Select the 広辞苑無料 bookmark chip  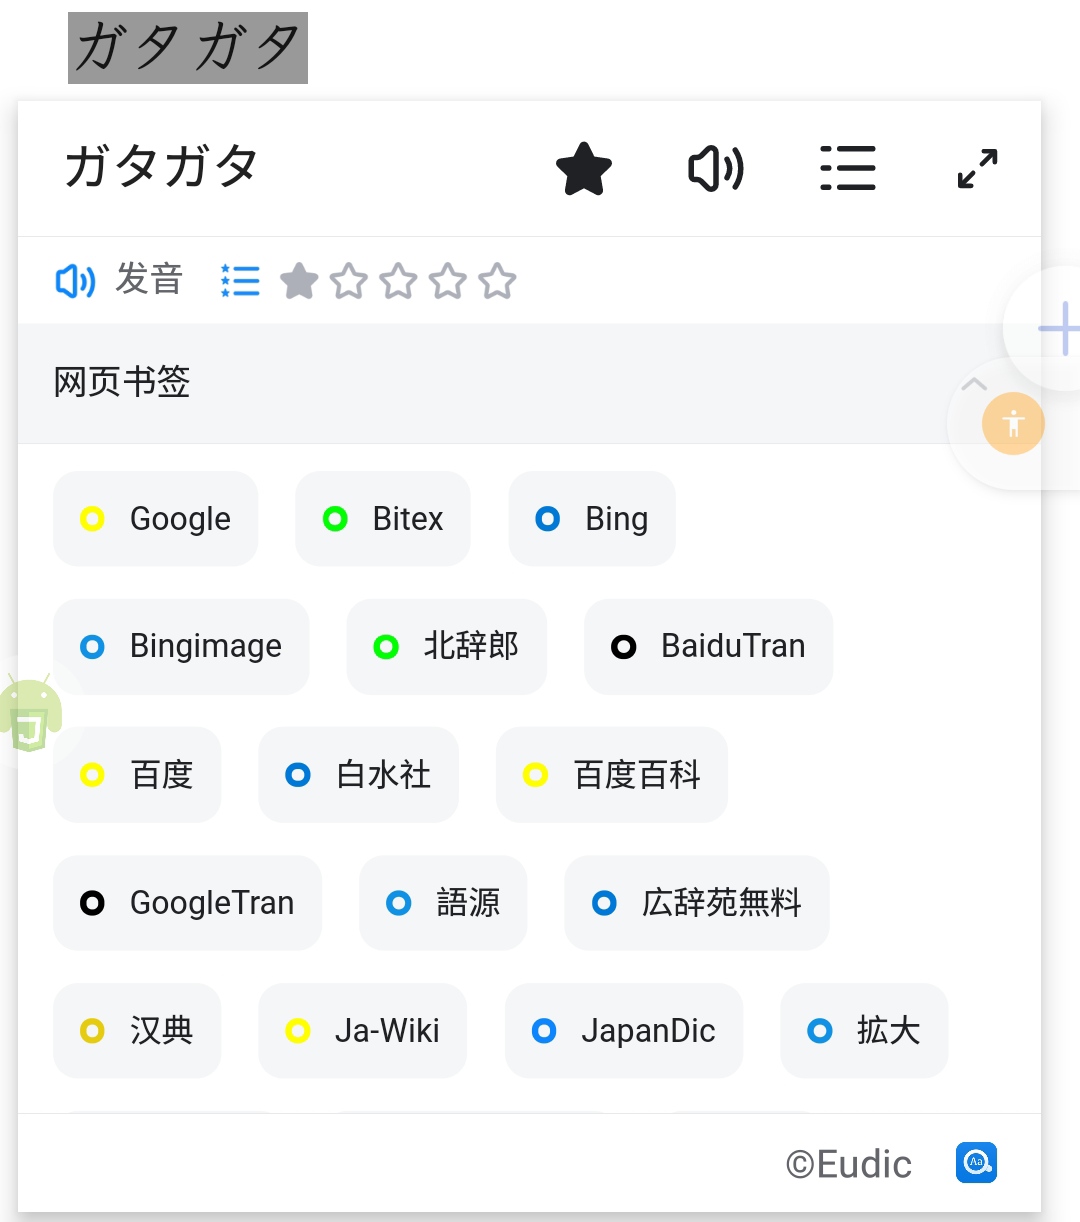click(697, 903)
